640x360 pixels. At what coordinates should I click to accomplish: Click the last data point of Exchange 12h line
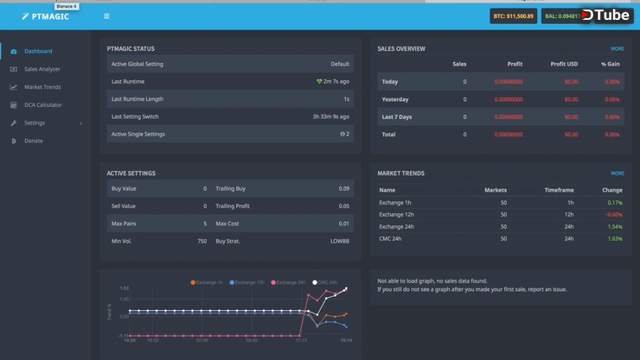pyautogui.click(x=346, y=327)
